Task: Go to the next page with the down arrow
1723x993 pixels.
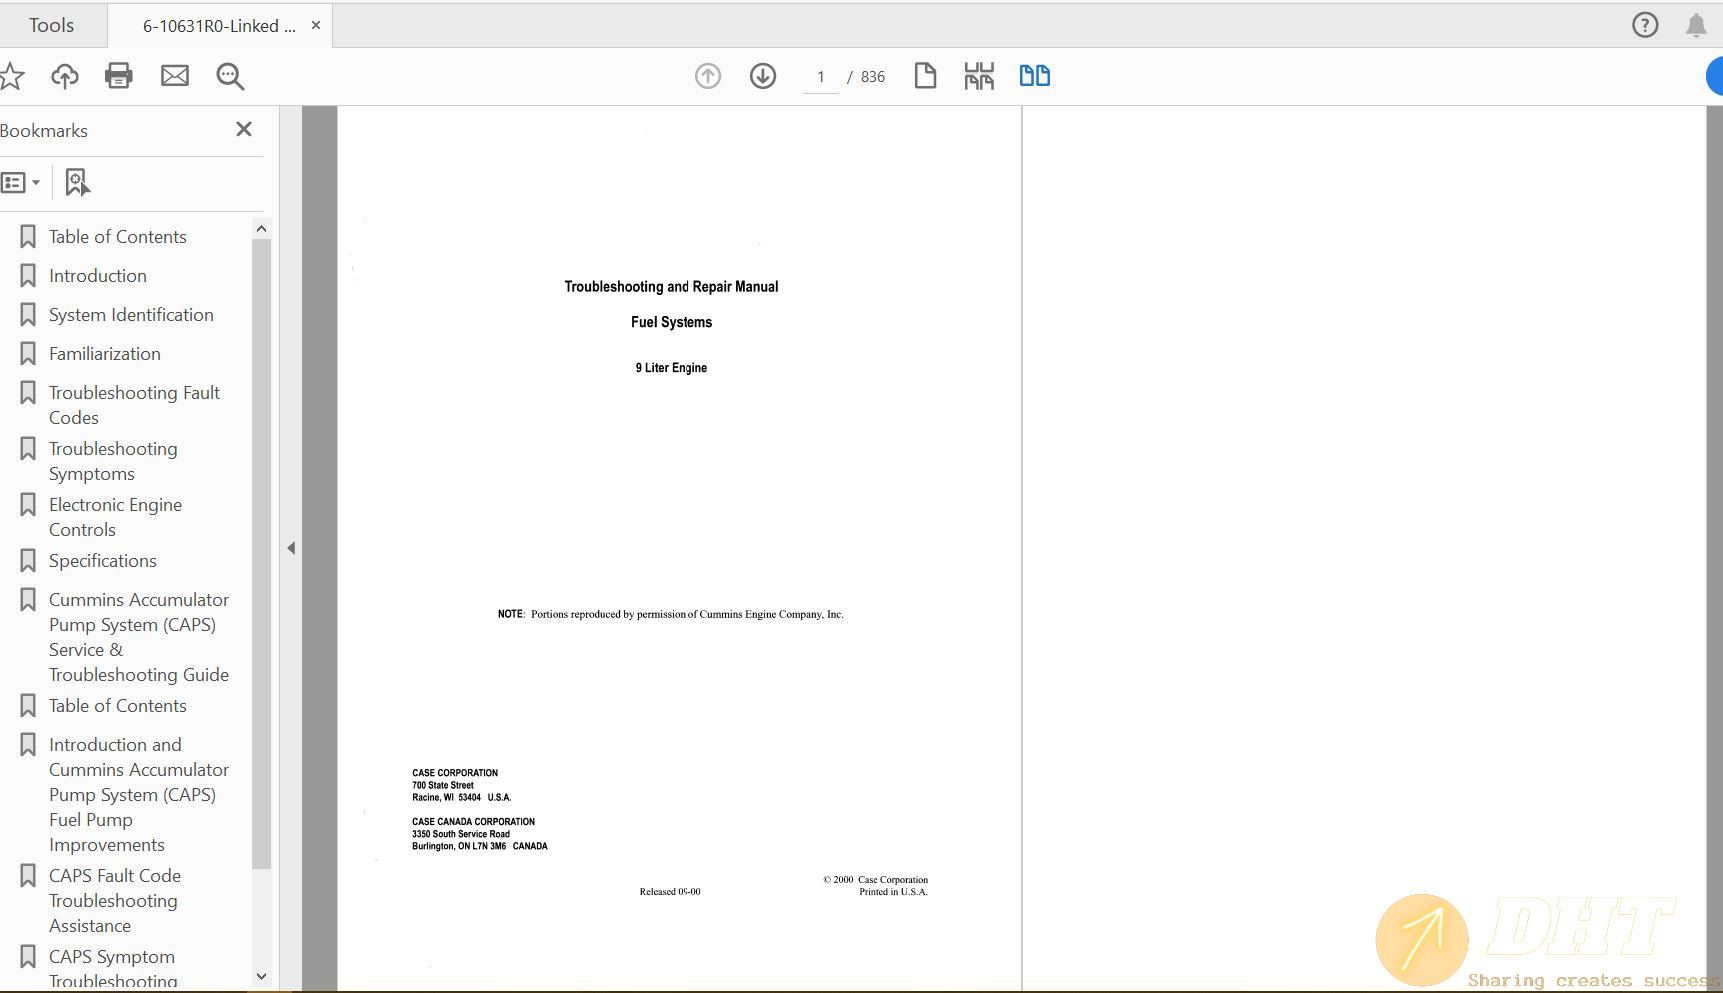Action: point(763,76)
